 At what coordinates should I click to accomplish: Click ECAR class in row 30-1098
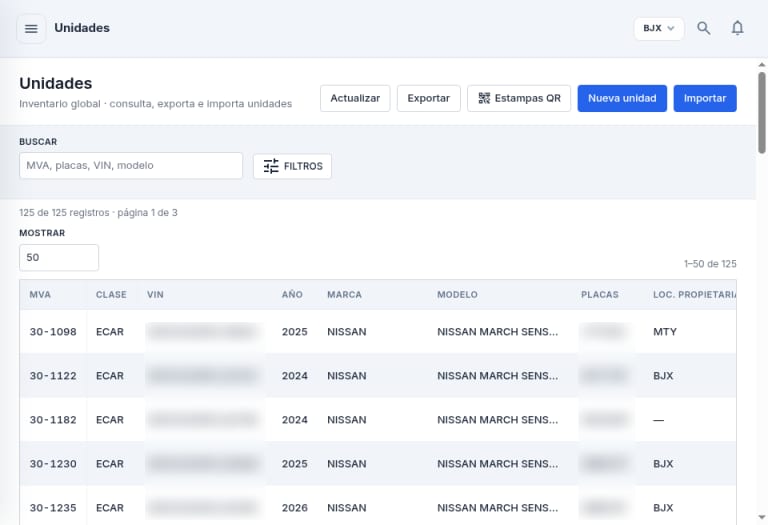tap(110, 332)
